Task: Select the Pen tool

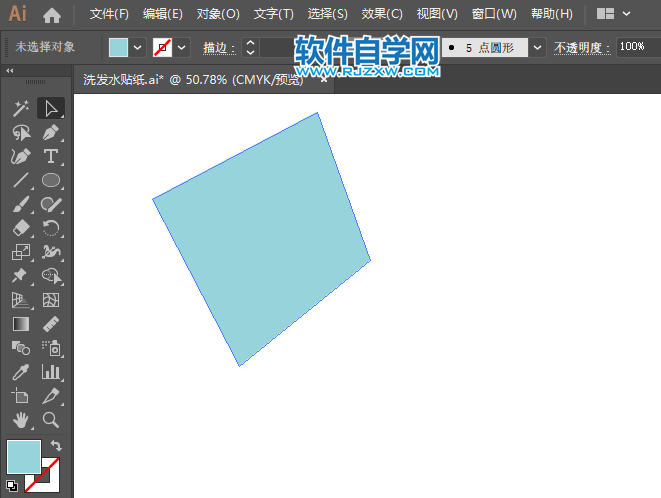Action: click(x=51, y=132)
